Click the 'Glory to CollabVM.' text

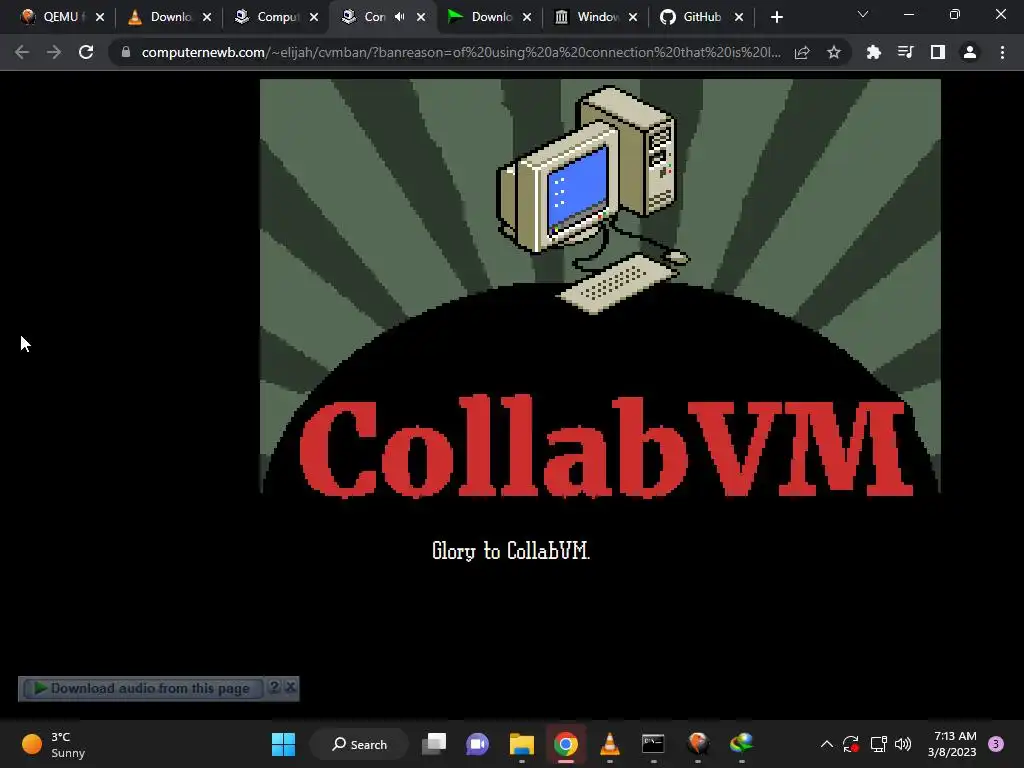click(x=511, y=551)
